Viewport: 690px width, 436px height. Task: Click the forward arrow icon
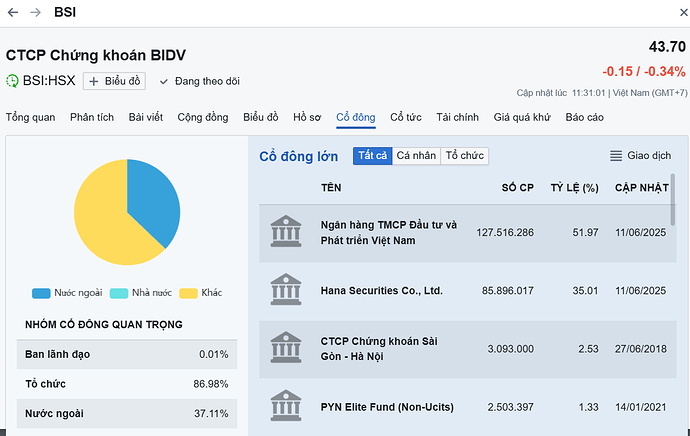[36, 12]
